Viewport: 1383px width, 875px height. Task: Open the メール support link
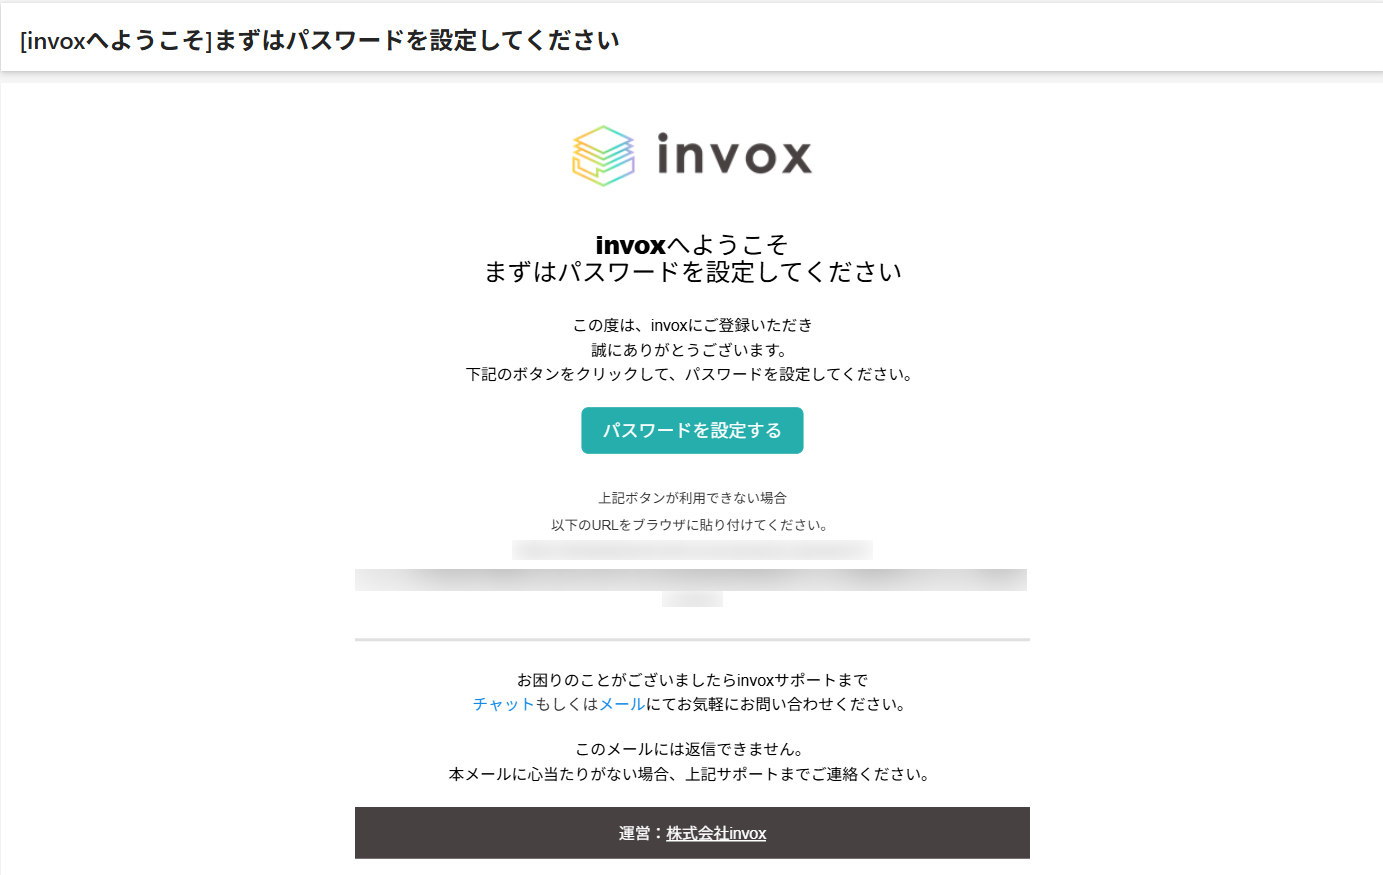[622, 704]
